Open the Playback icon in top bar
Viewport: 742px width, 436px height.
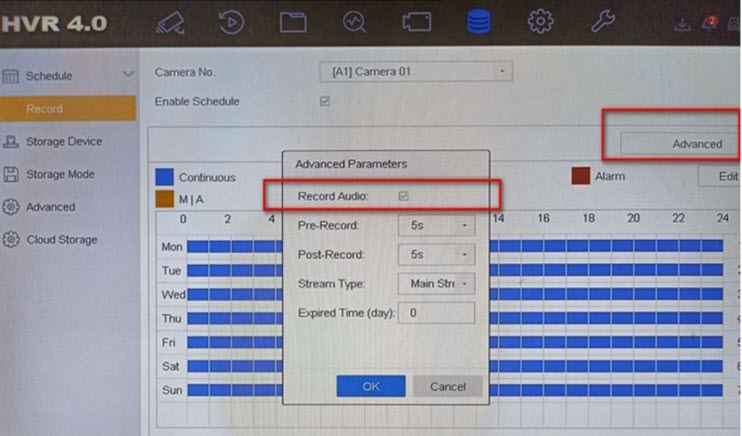click(x=231, y=22)
